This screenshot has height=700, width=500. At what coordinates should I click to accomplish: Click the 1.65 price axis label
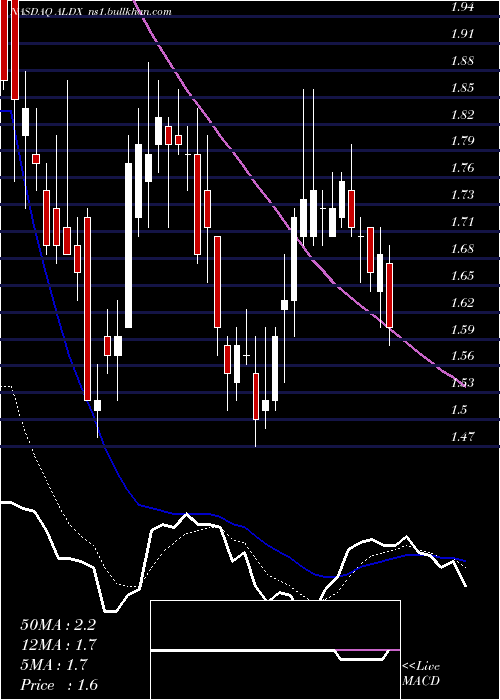[x=463, y=275]
